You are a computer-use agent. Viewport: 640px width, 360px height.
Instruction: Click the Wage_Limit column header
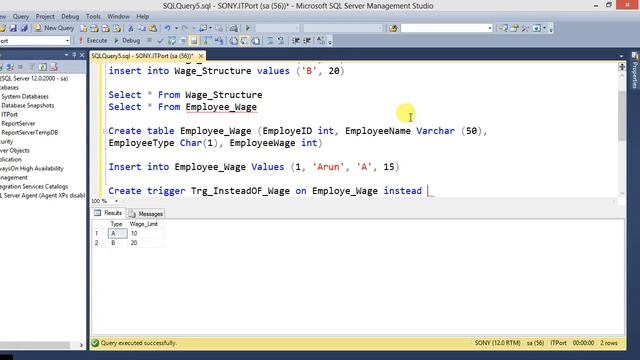tap(144, 224)
